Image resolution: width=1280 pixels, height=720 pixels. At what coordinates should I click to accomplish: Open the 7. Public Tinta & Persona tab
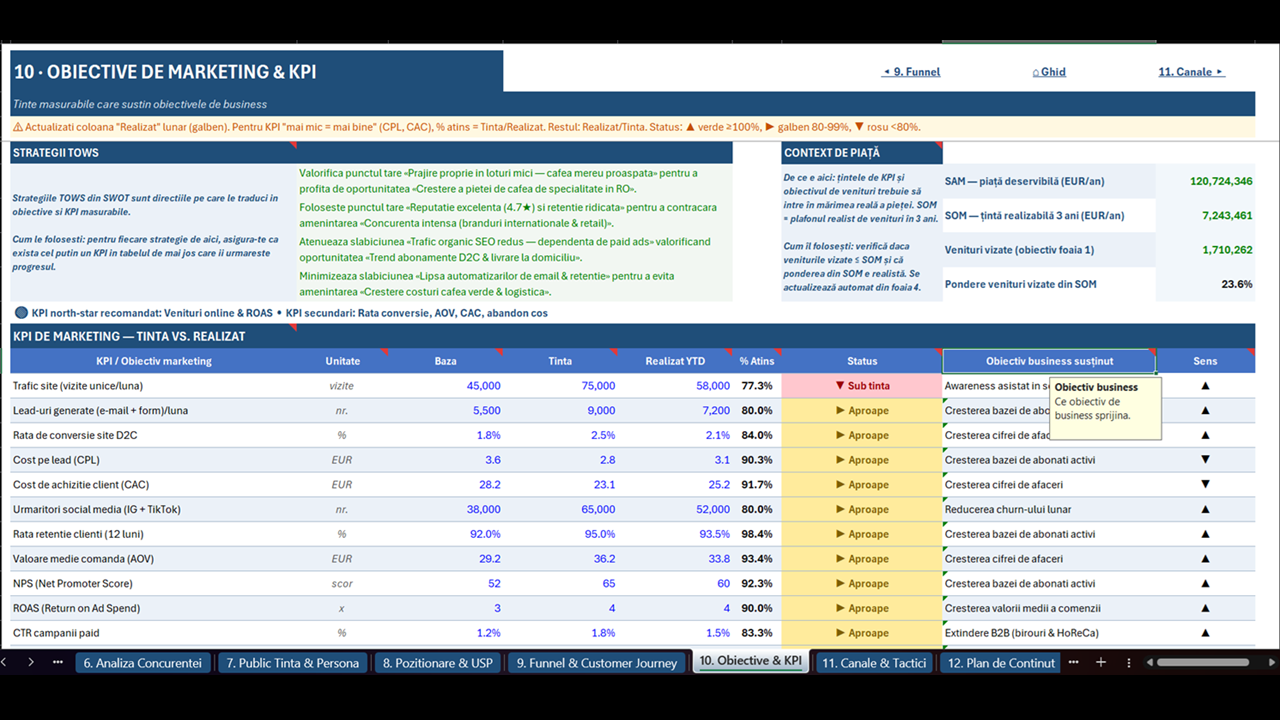(x=292, y=663)
